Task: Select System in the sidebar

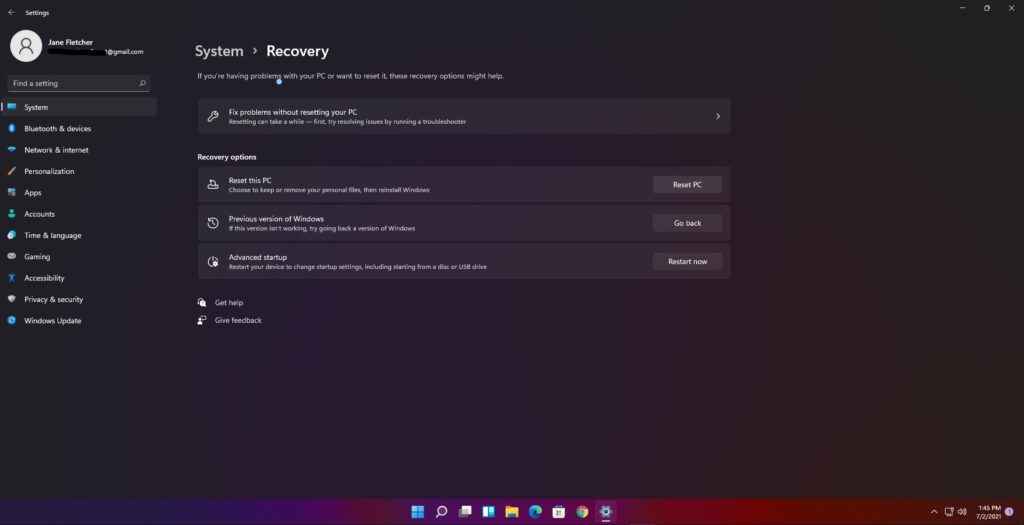Action: [x=79, y=107]
